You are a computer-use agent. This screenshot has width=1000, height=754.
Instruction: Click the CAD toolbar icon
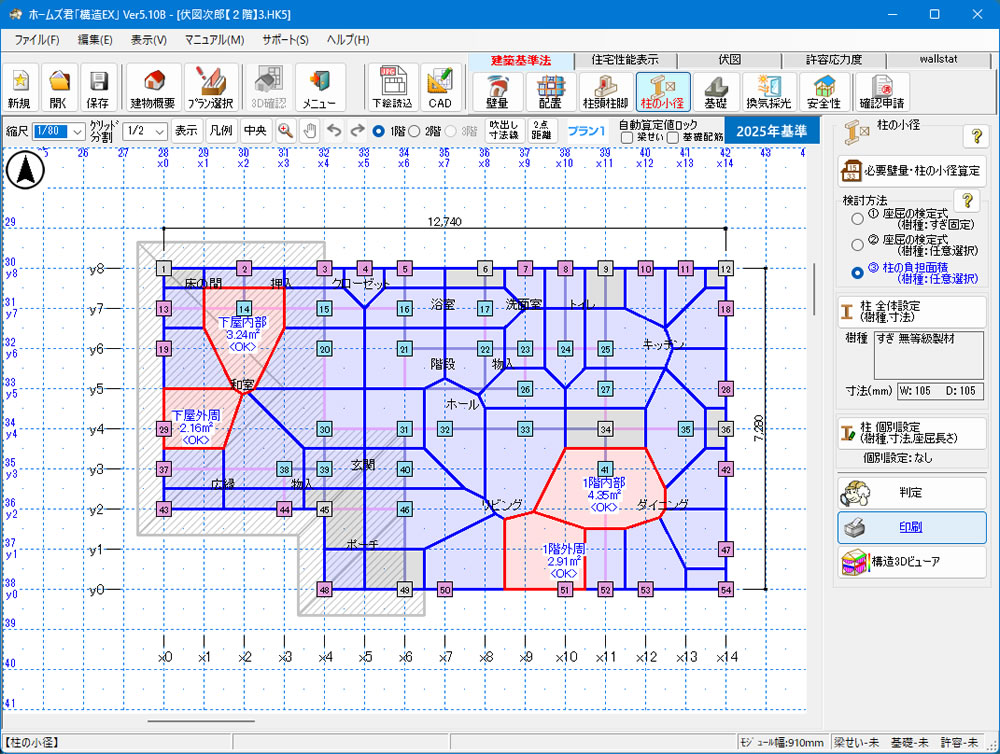tap(441, 88)
